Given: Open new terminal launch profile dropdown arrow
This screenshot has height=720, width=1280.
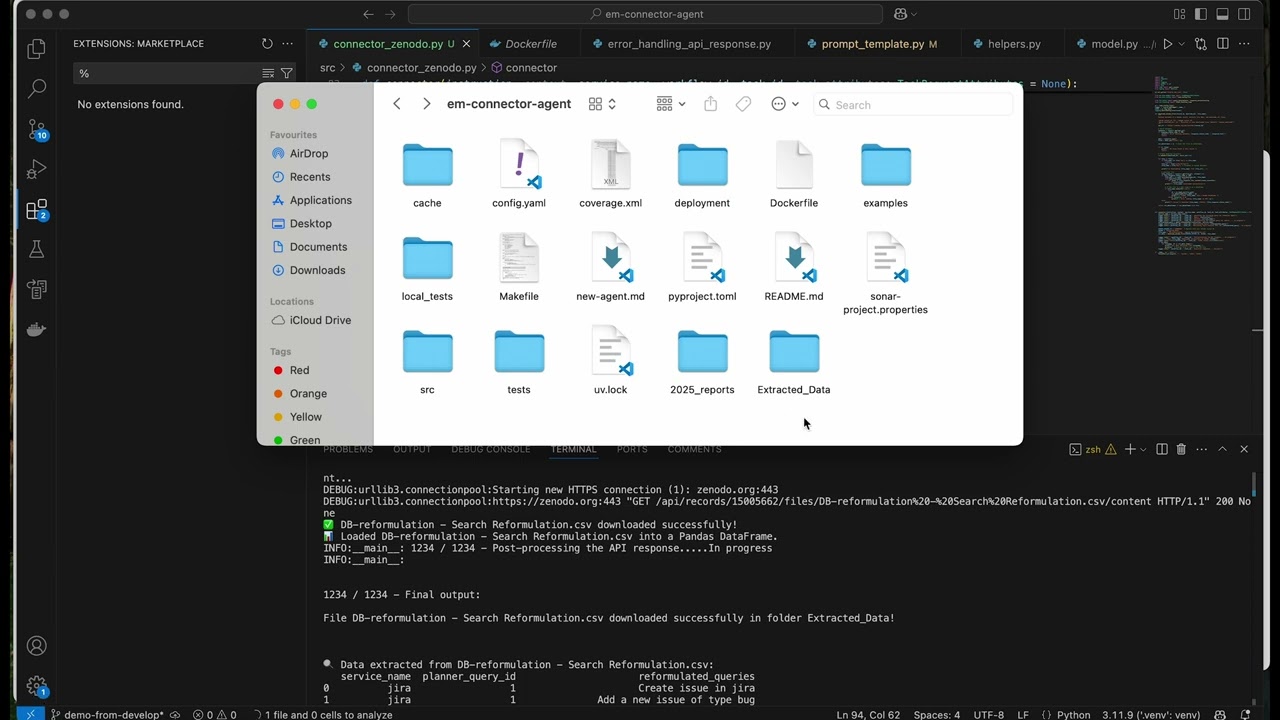Looking at the screenshot, I should click(x=1143, y=450).
